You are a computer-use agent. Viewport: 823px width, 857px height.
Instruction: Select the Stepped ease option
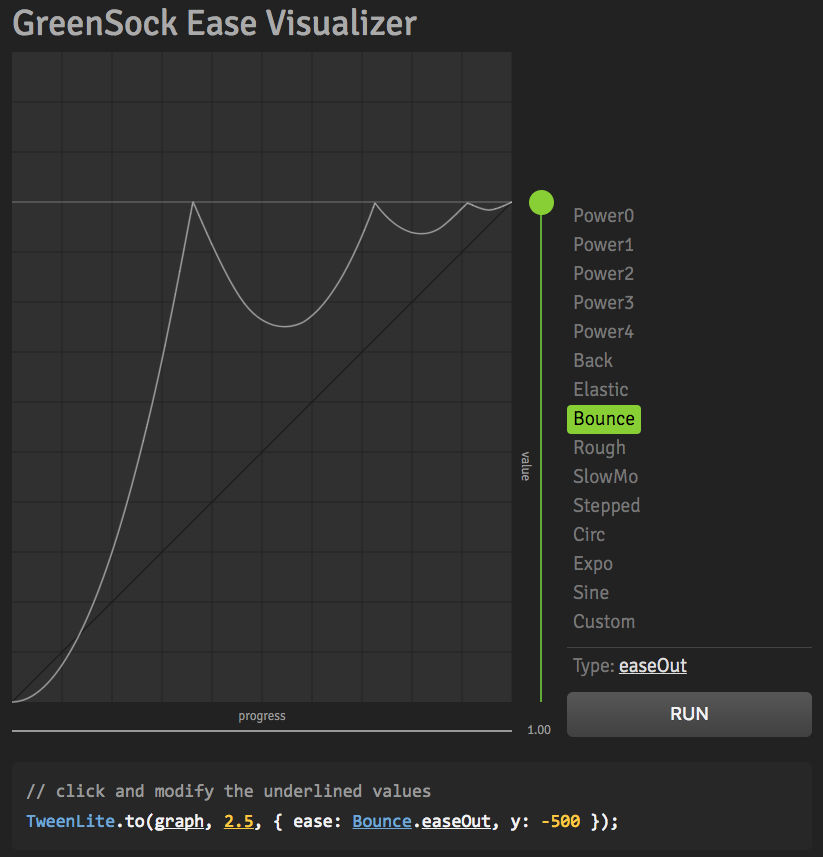tap(607, 506)
